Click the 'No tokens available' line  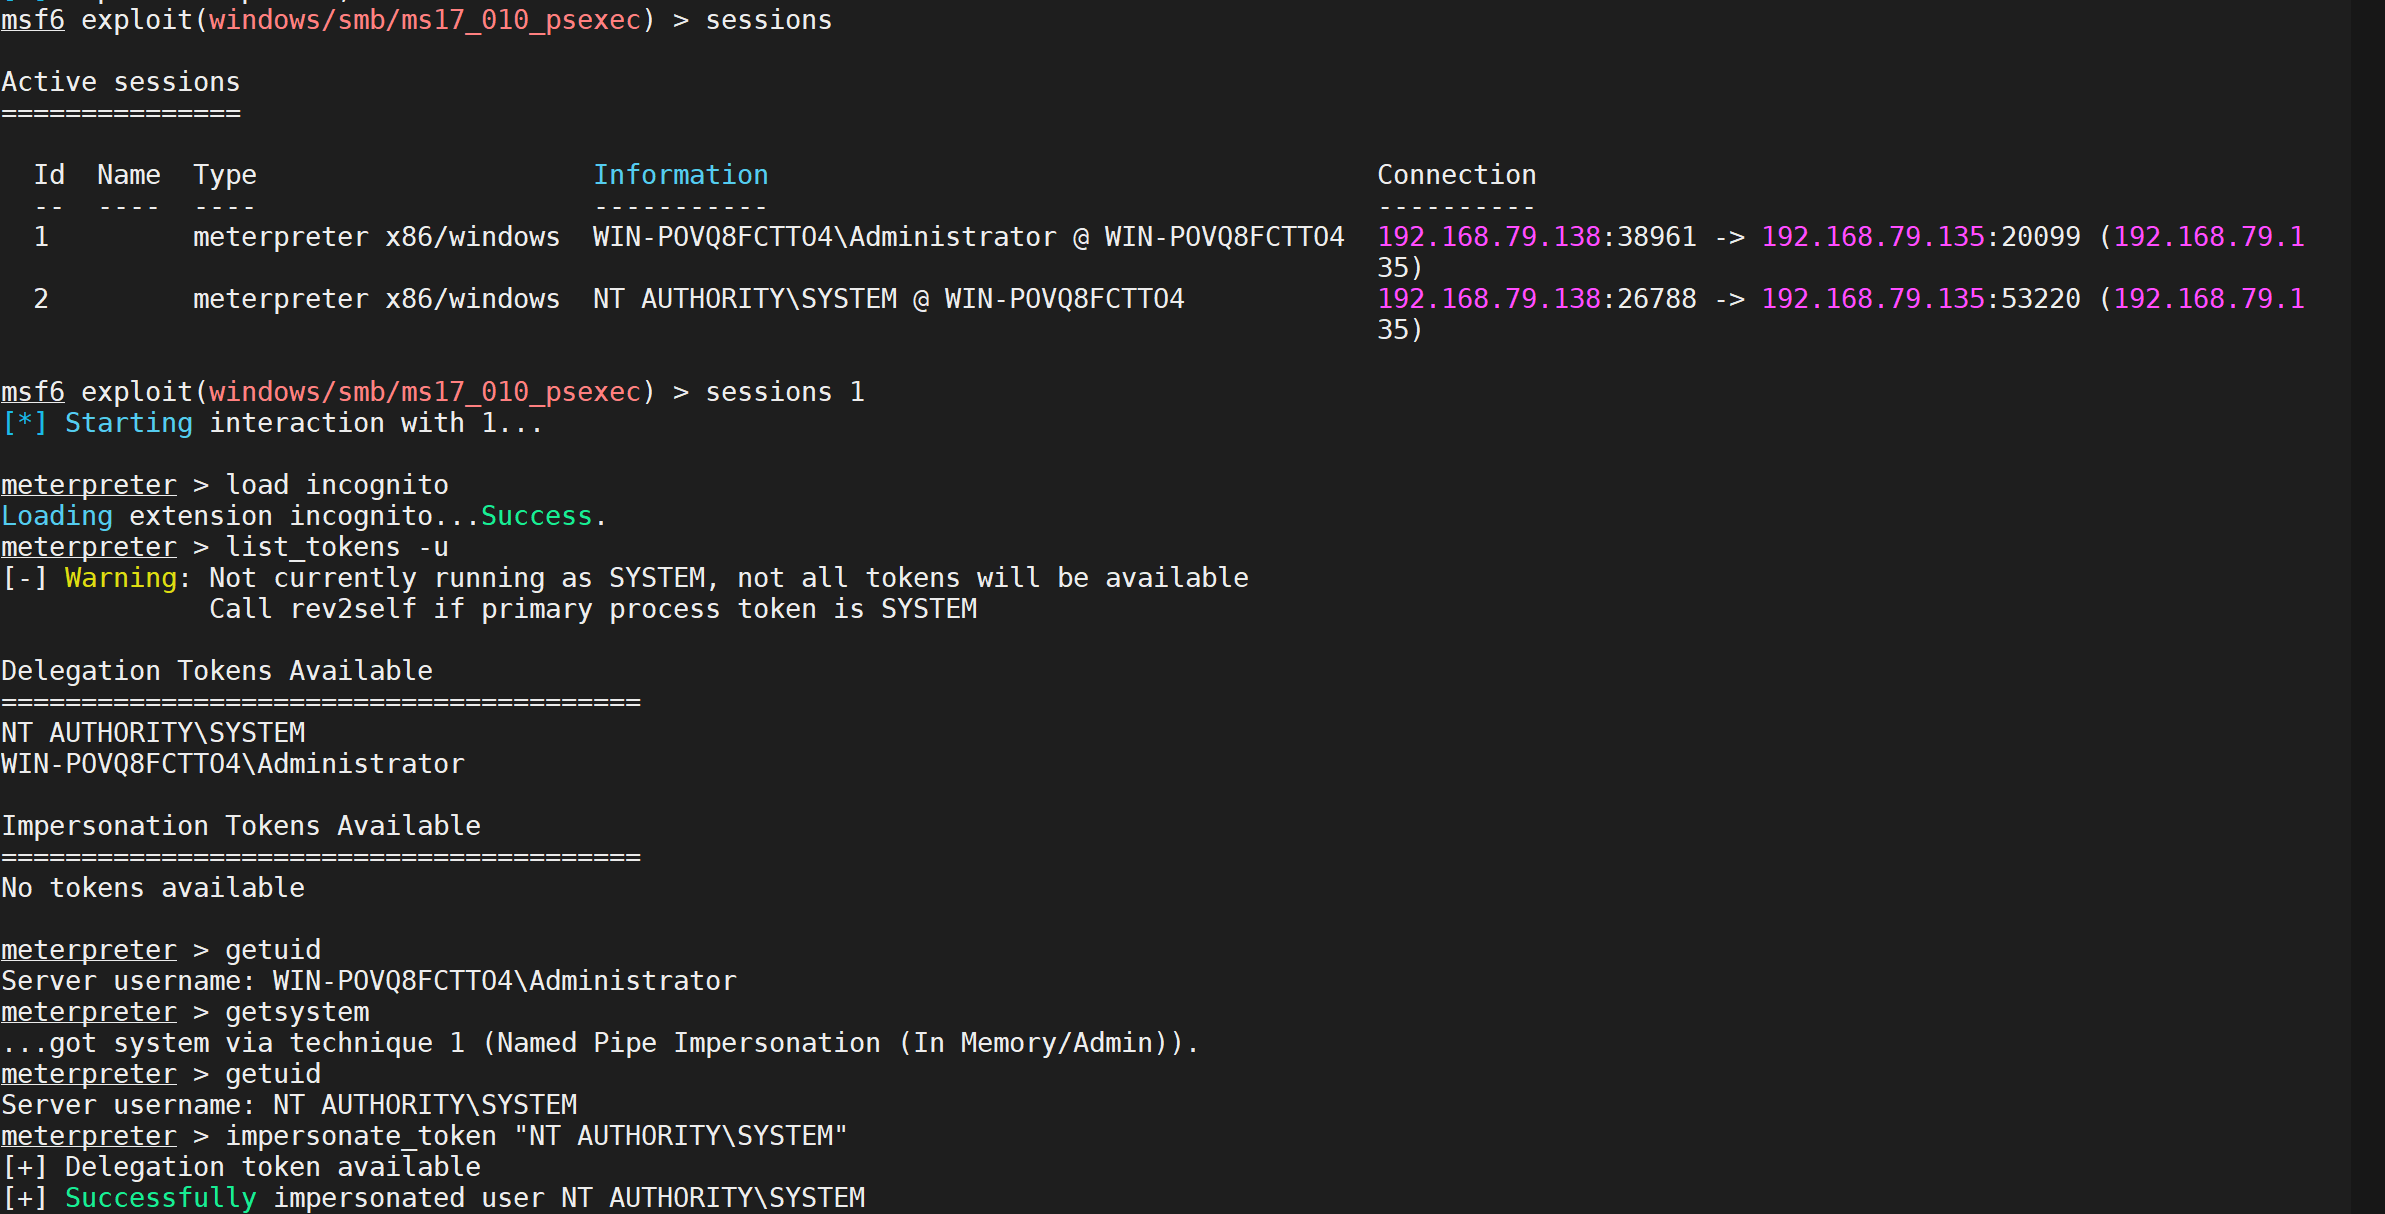pyautogui.click(x=152, y=888)
